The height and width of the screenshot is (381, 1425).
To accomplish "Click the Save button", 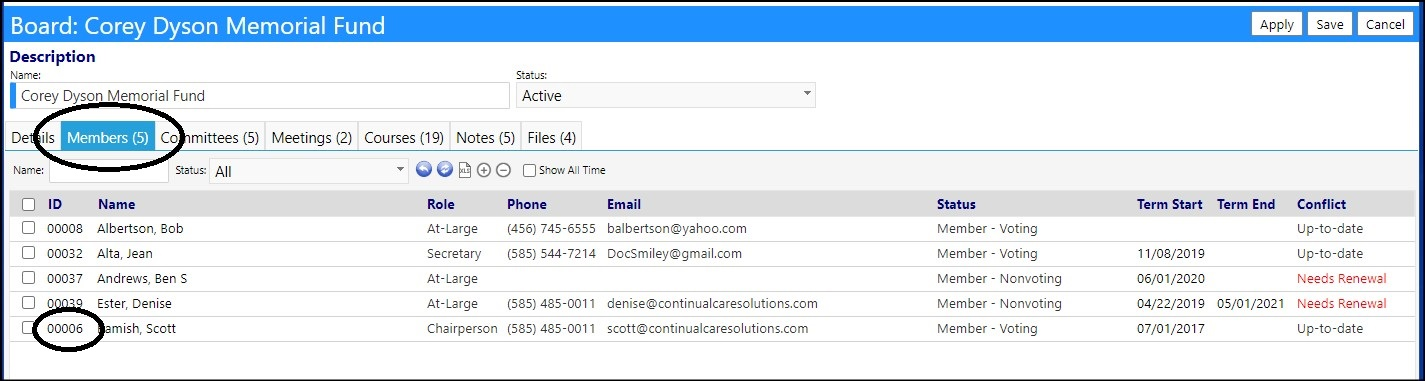I will tap(1330, 25).
